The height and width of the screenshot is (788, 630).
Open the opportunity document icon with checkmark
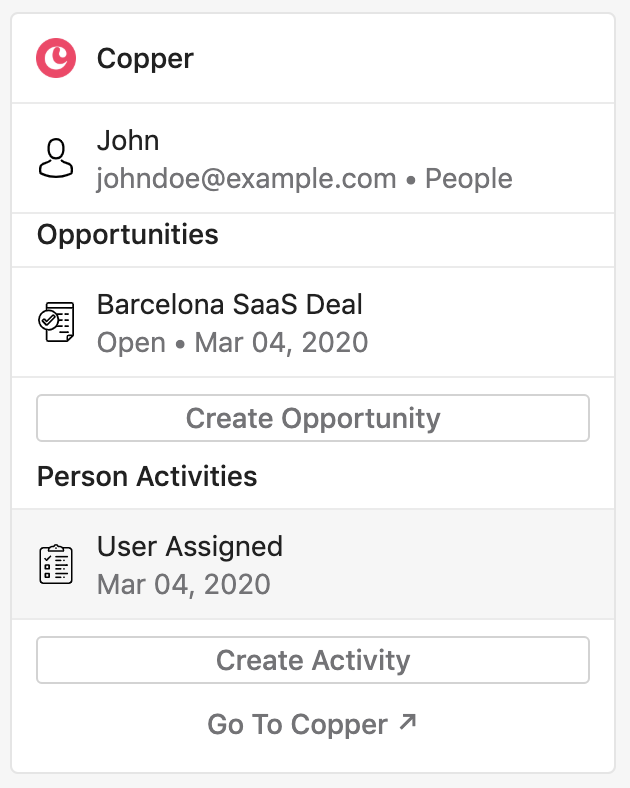pyautogui.click(x=56, y=322)
